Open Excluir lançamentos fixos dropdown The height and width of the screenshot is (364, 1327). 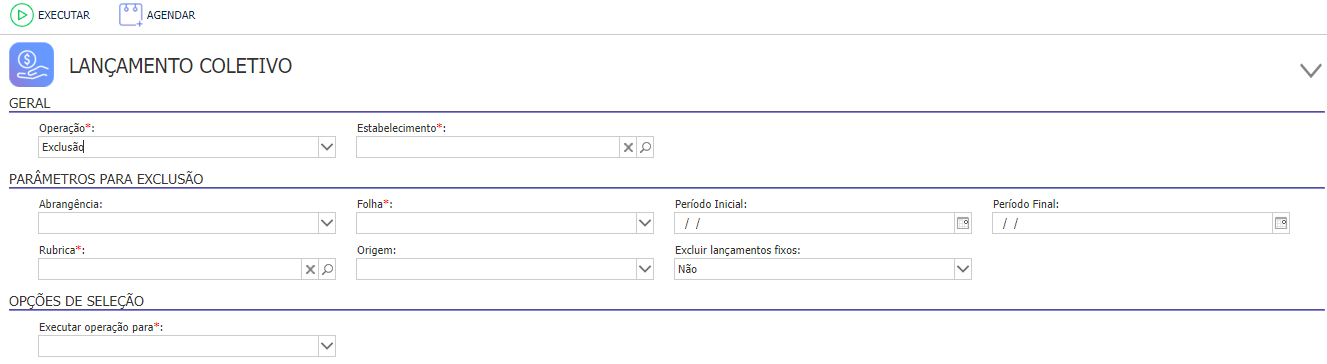[x=963, y=269]
